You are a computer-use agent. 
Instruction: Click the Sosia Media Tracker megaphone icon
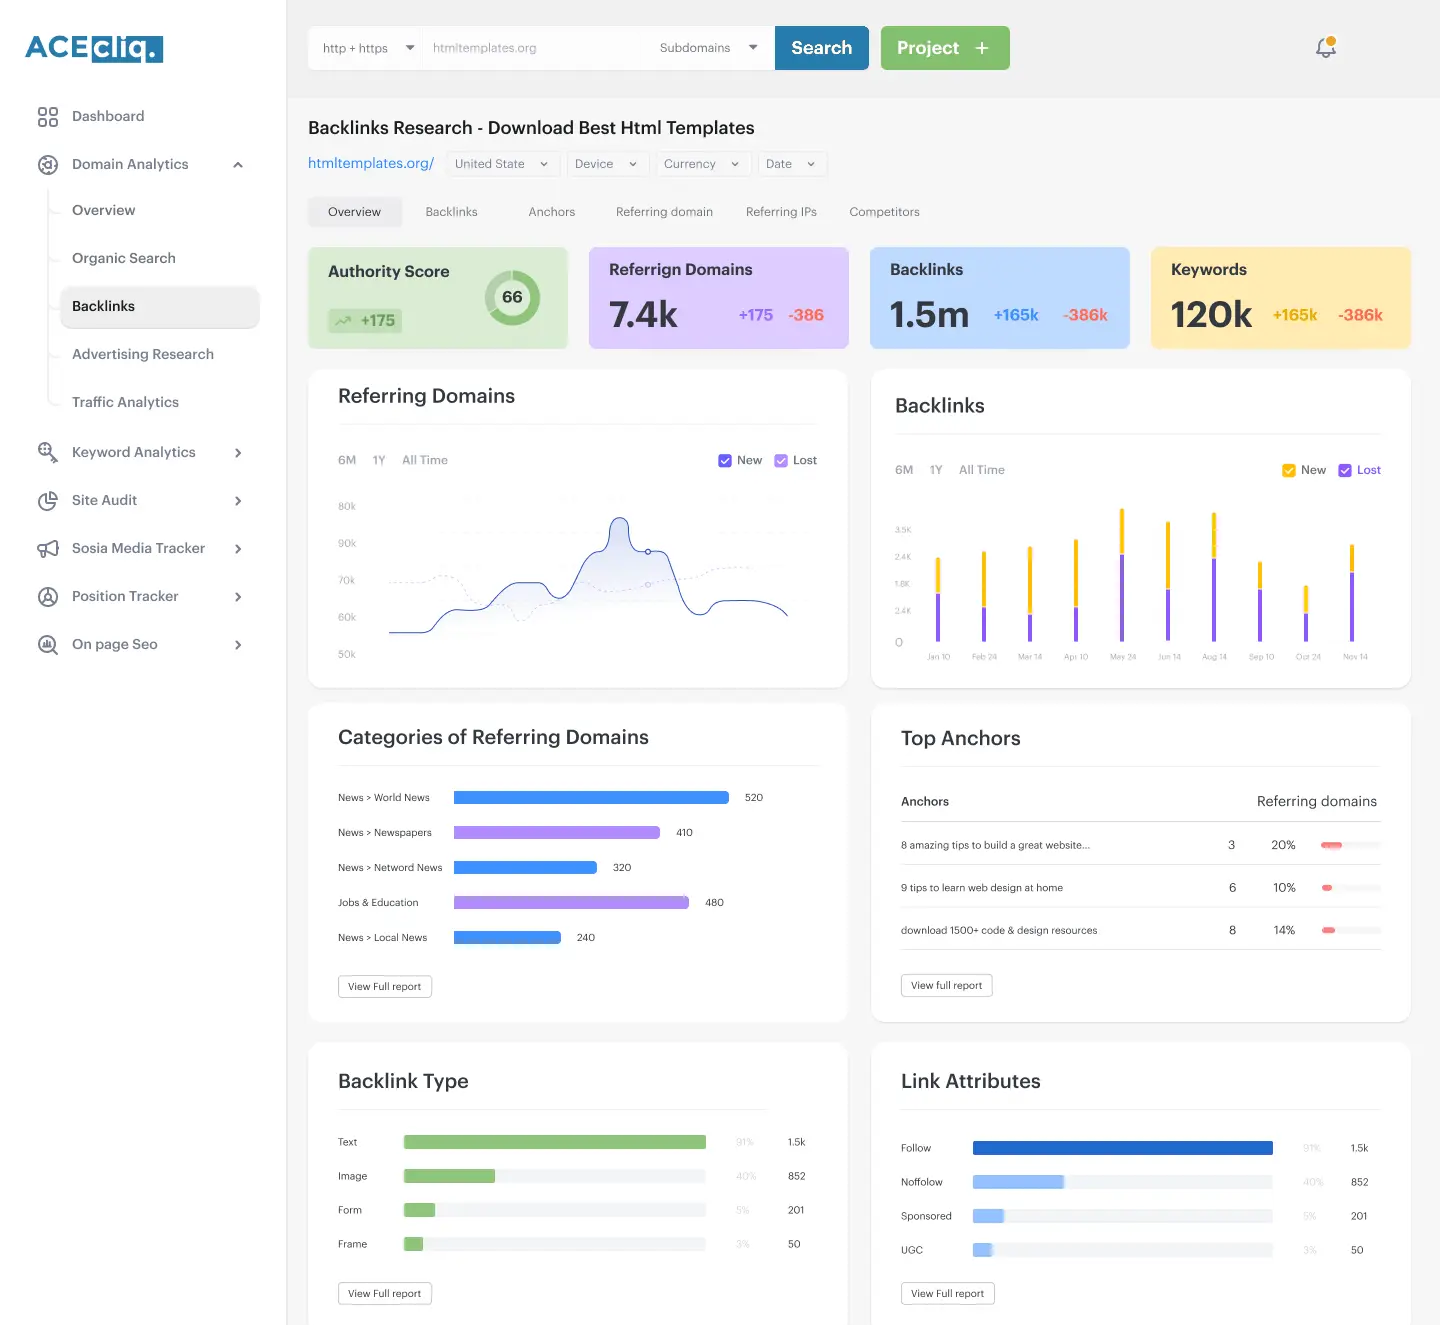click(48, 549)
